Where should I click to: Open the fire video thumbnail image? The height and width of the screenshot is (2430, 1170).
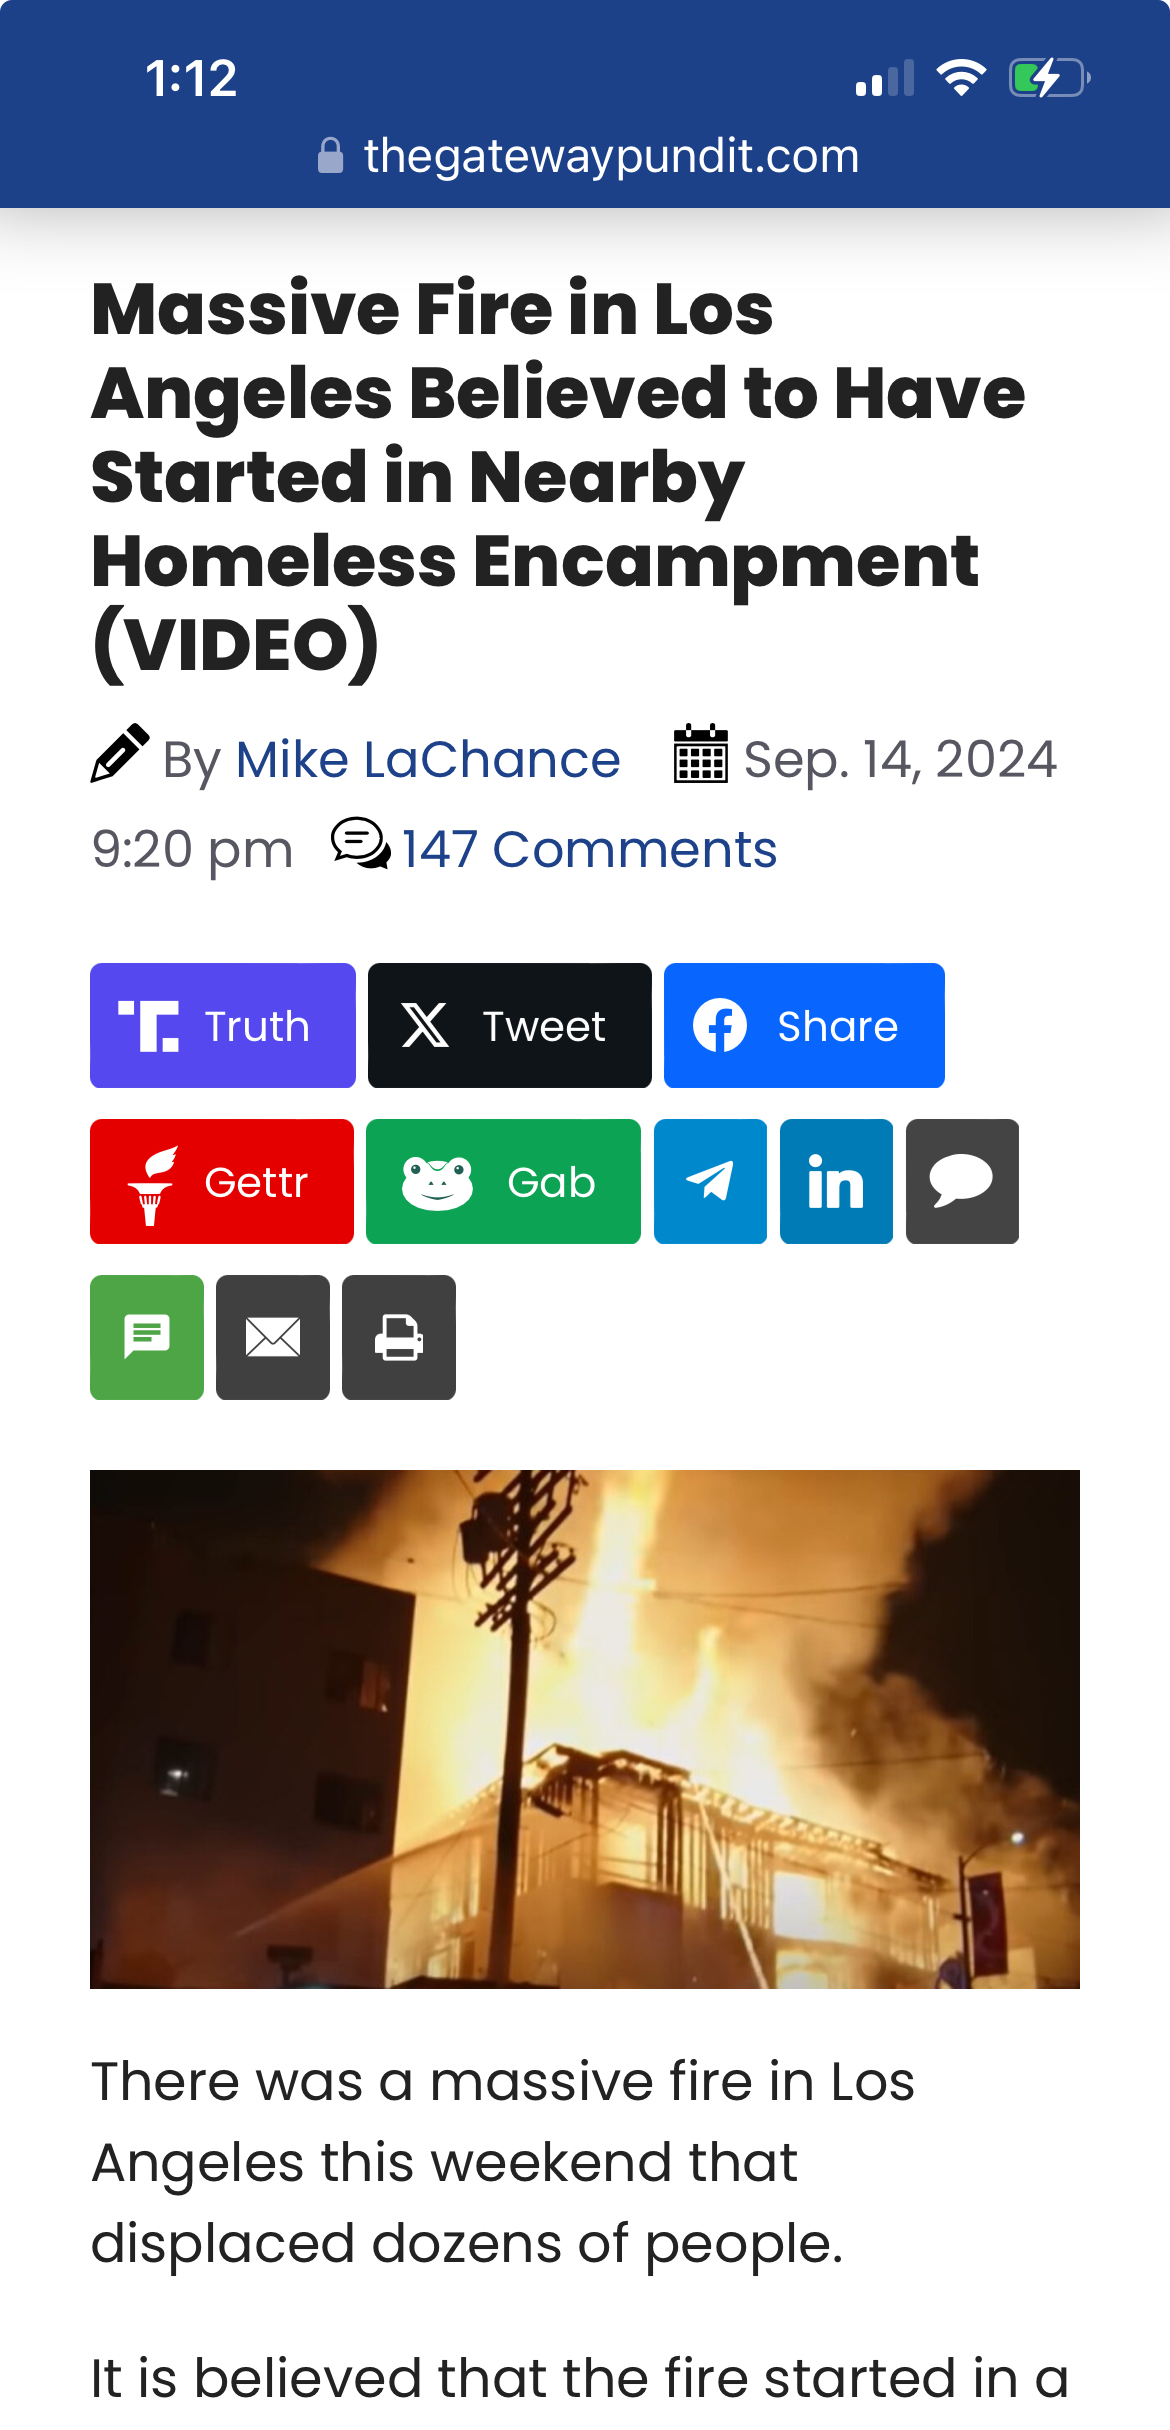tap(585, 1729)
